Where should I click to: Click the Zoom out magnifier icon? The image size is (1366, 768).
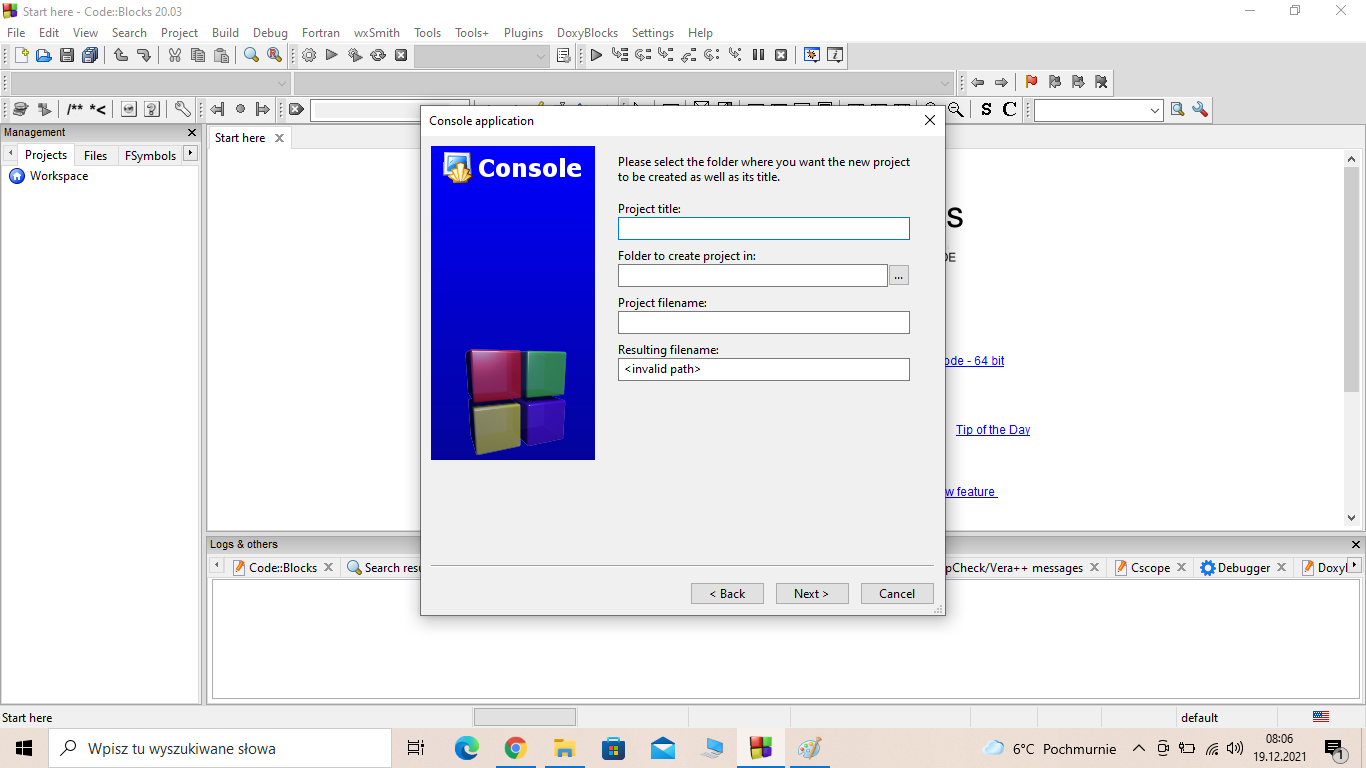(x=956, y=109)
